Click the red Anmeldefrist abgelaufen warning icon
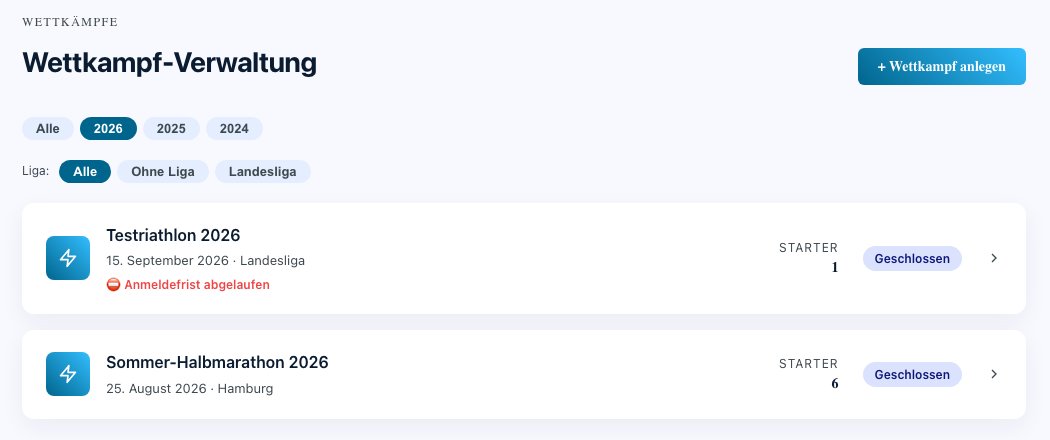The image size is (1050, 440). [x=113, y=285]
